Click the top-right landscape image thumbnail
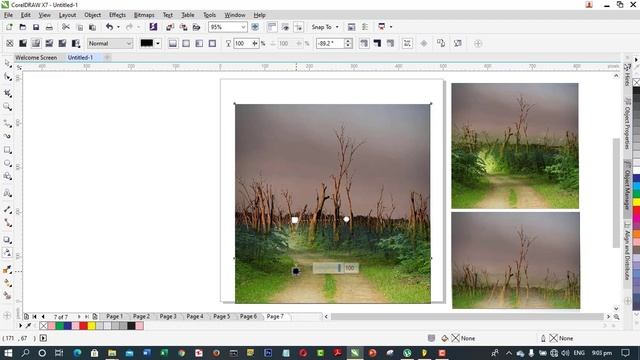 click(x=515, y=146)
